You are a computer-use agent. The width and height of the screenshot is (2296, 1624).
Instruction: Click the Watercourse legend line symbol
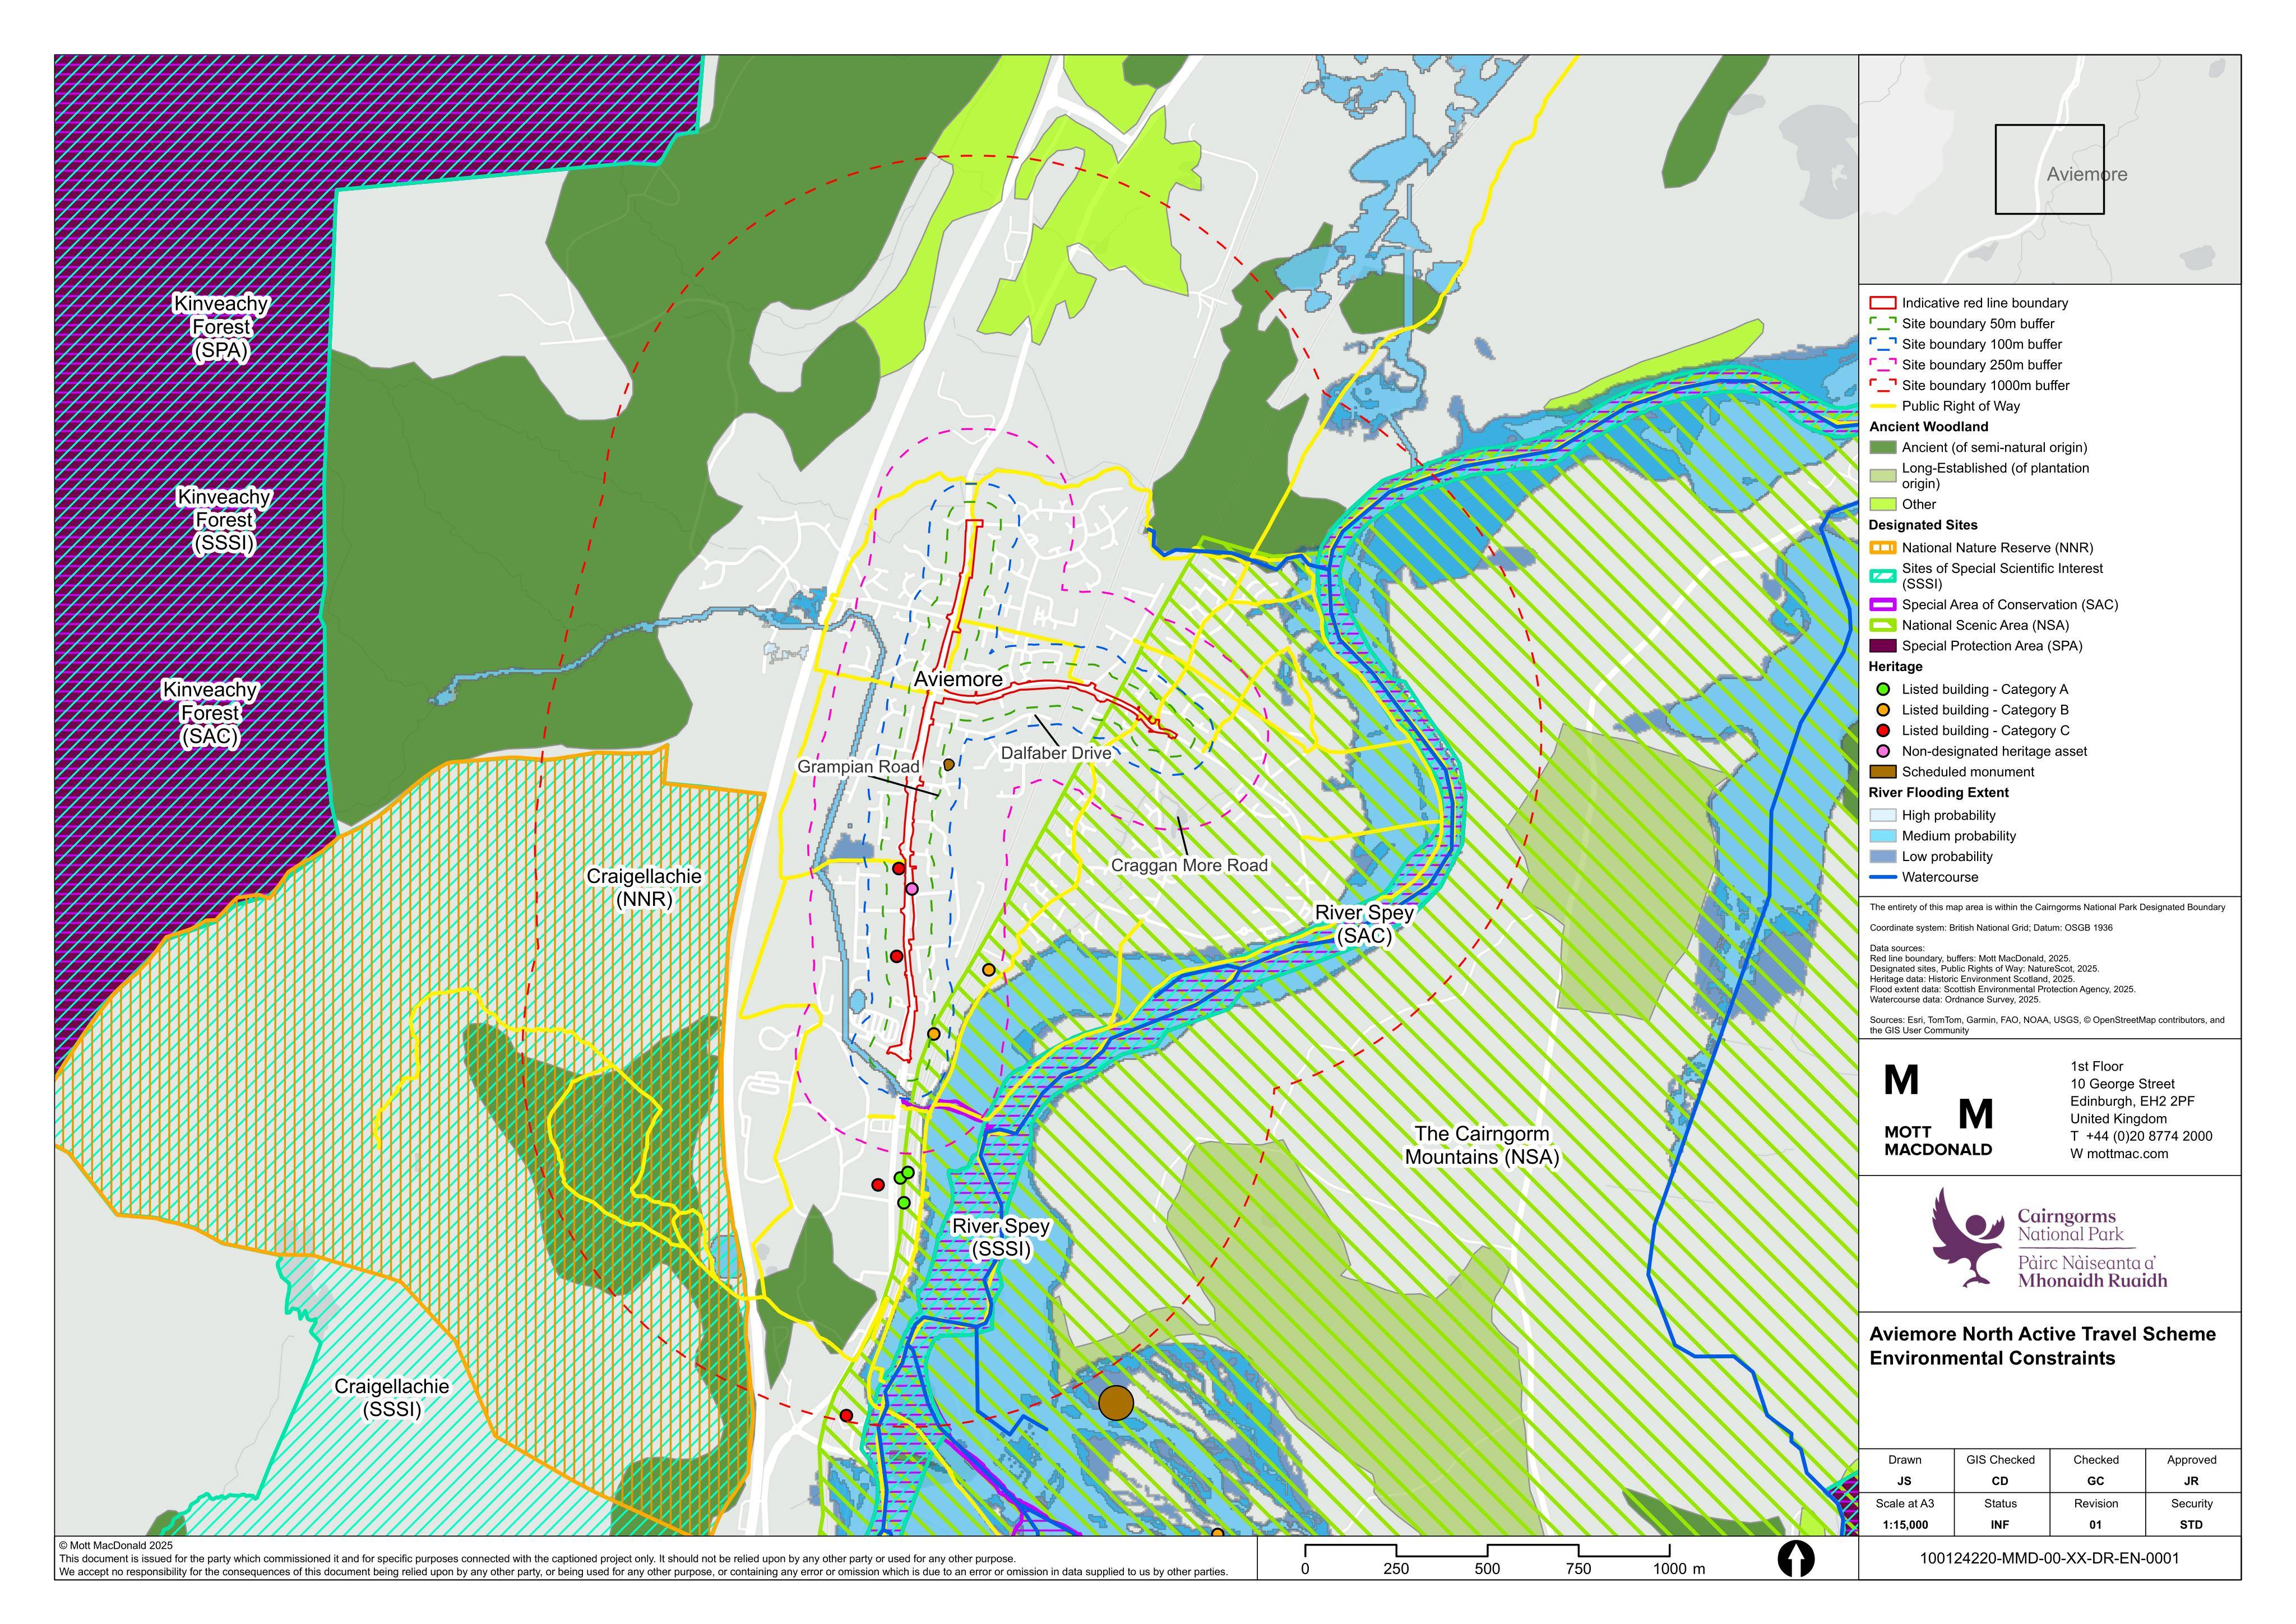(x=1883, y=878)
